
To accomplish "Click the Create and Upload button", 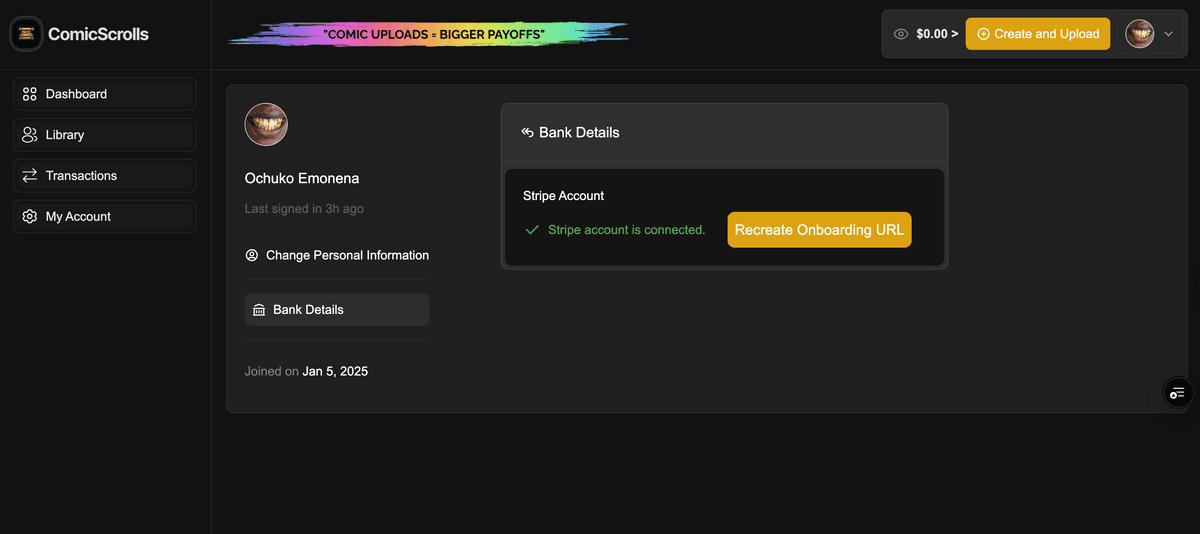I will pyautogui.click(x=1038, y=34).
